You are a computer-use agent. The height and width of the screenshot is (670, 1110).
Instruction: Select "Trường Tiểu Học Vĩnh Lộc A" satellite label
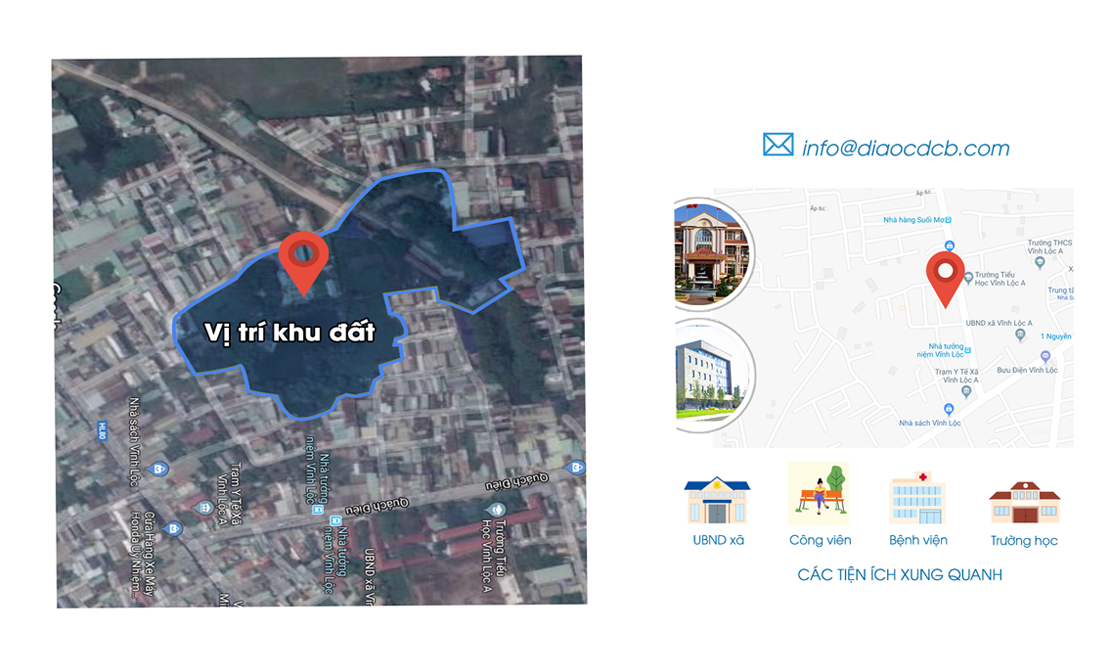coord(494,555)
